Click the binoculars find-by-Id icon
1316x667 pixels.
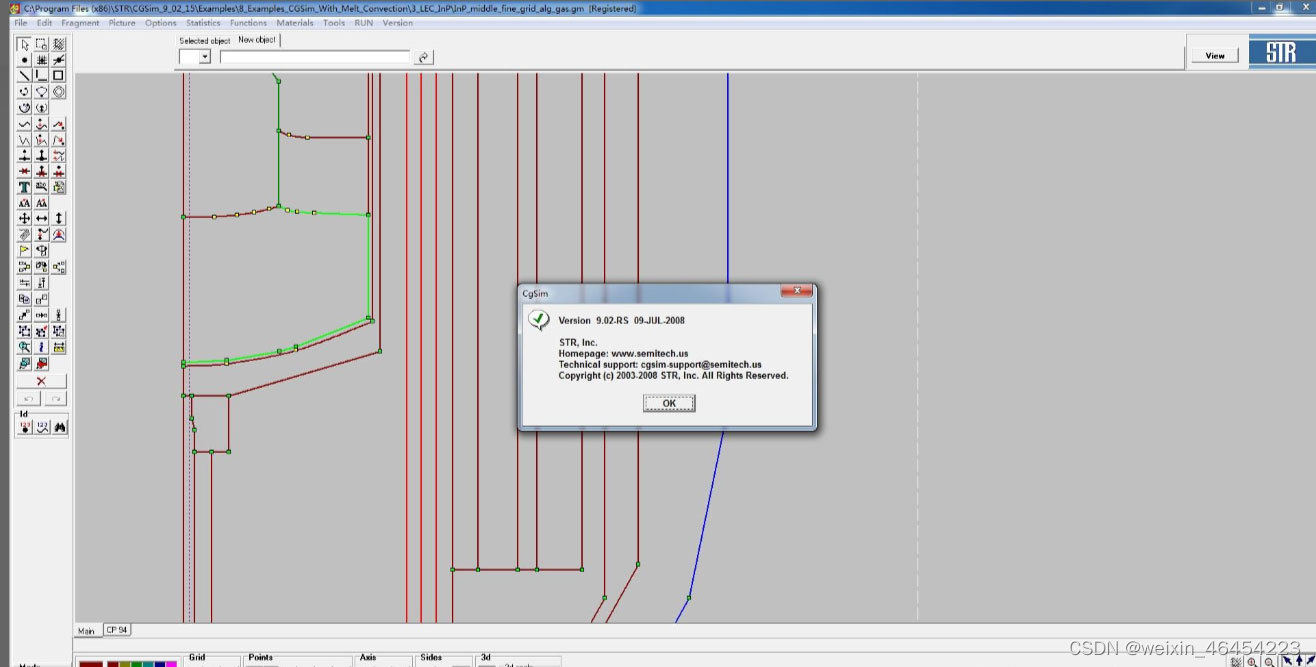coord(59,427)
